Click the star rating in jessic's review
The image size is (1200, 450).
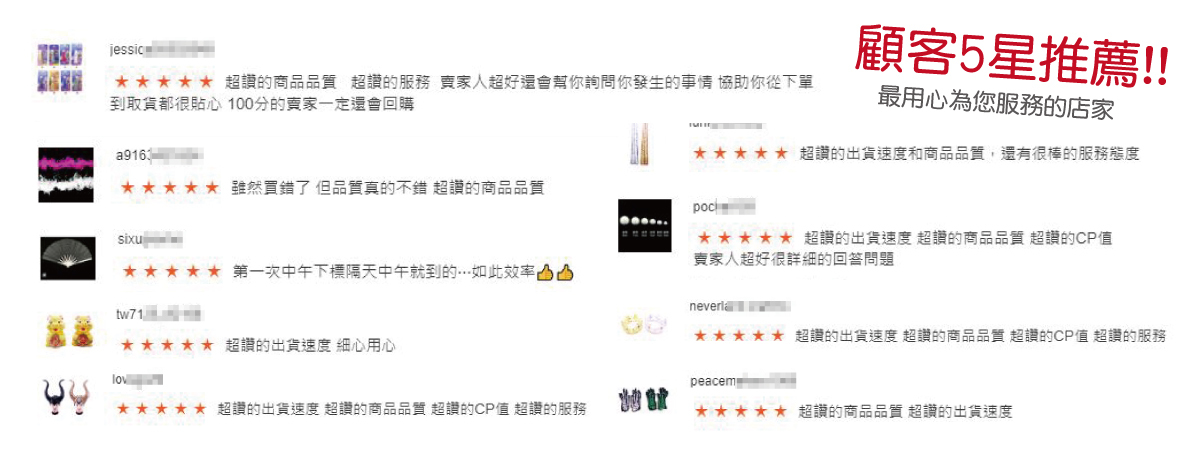(x=164, y=81)
